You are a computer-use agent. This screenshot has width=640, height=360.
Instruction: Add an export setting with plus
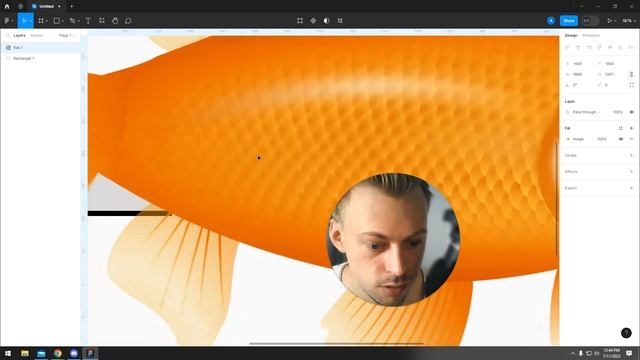tap(631, 188)
